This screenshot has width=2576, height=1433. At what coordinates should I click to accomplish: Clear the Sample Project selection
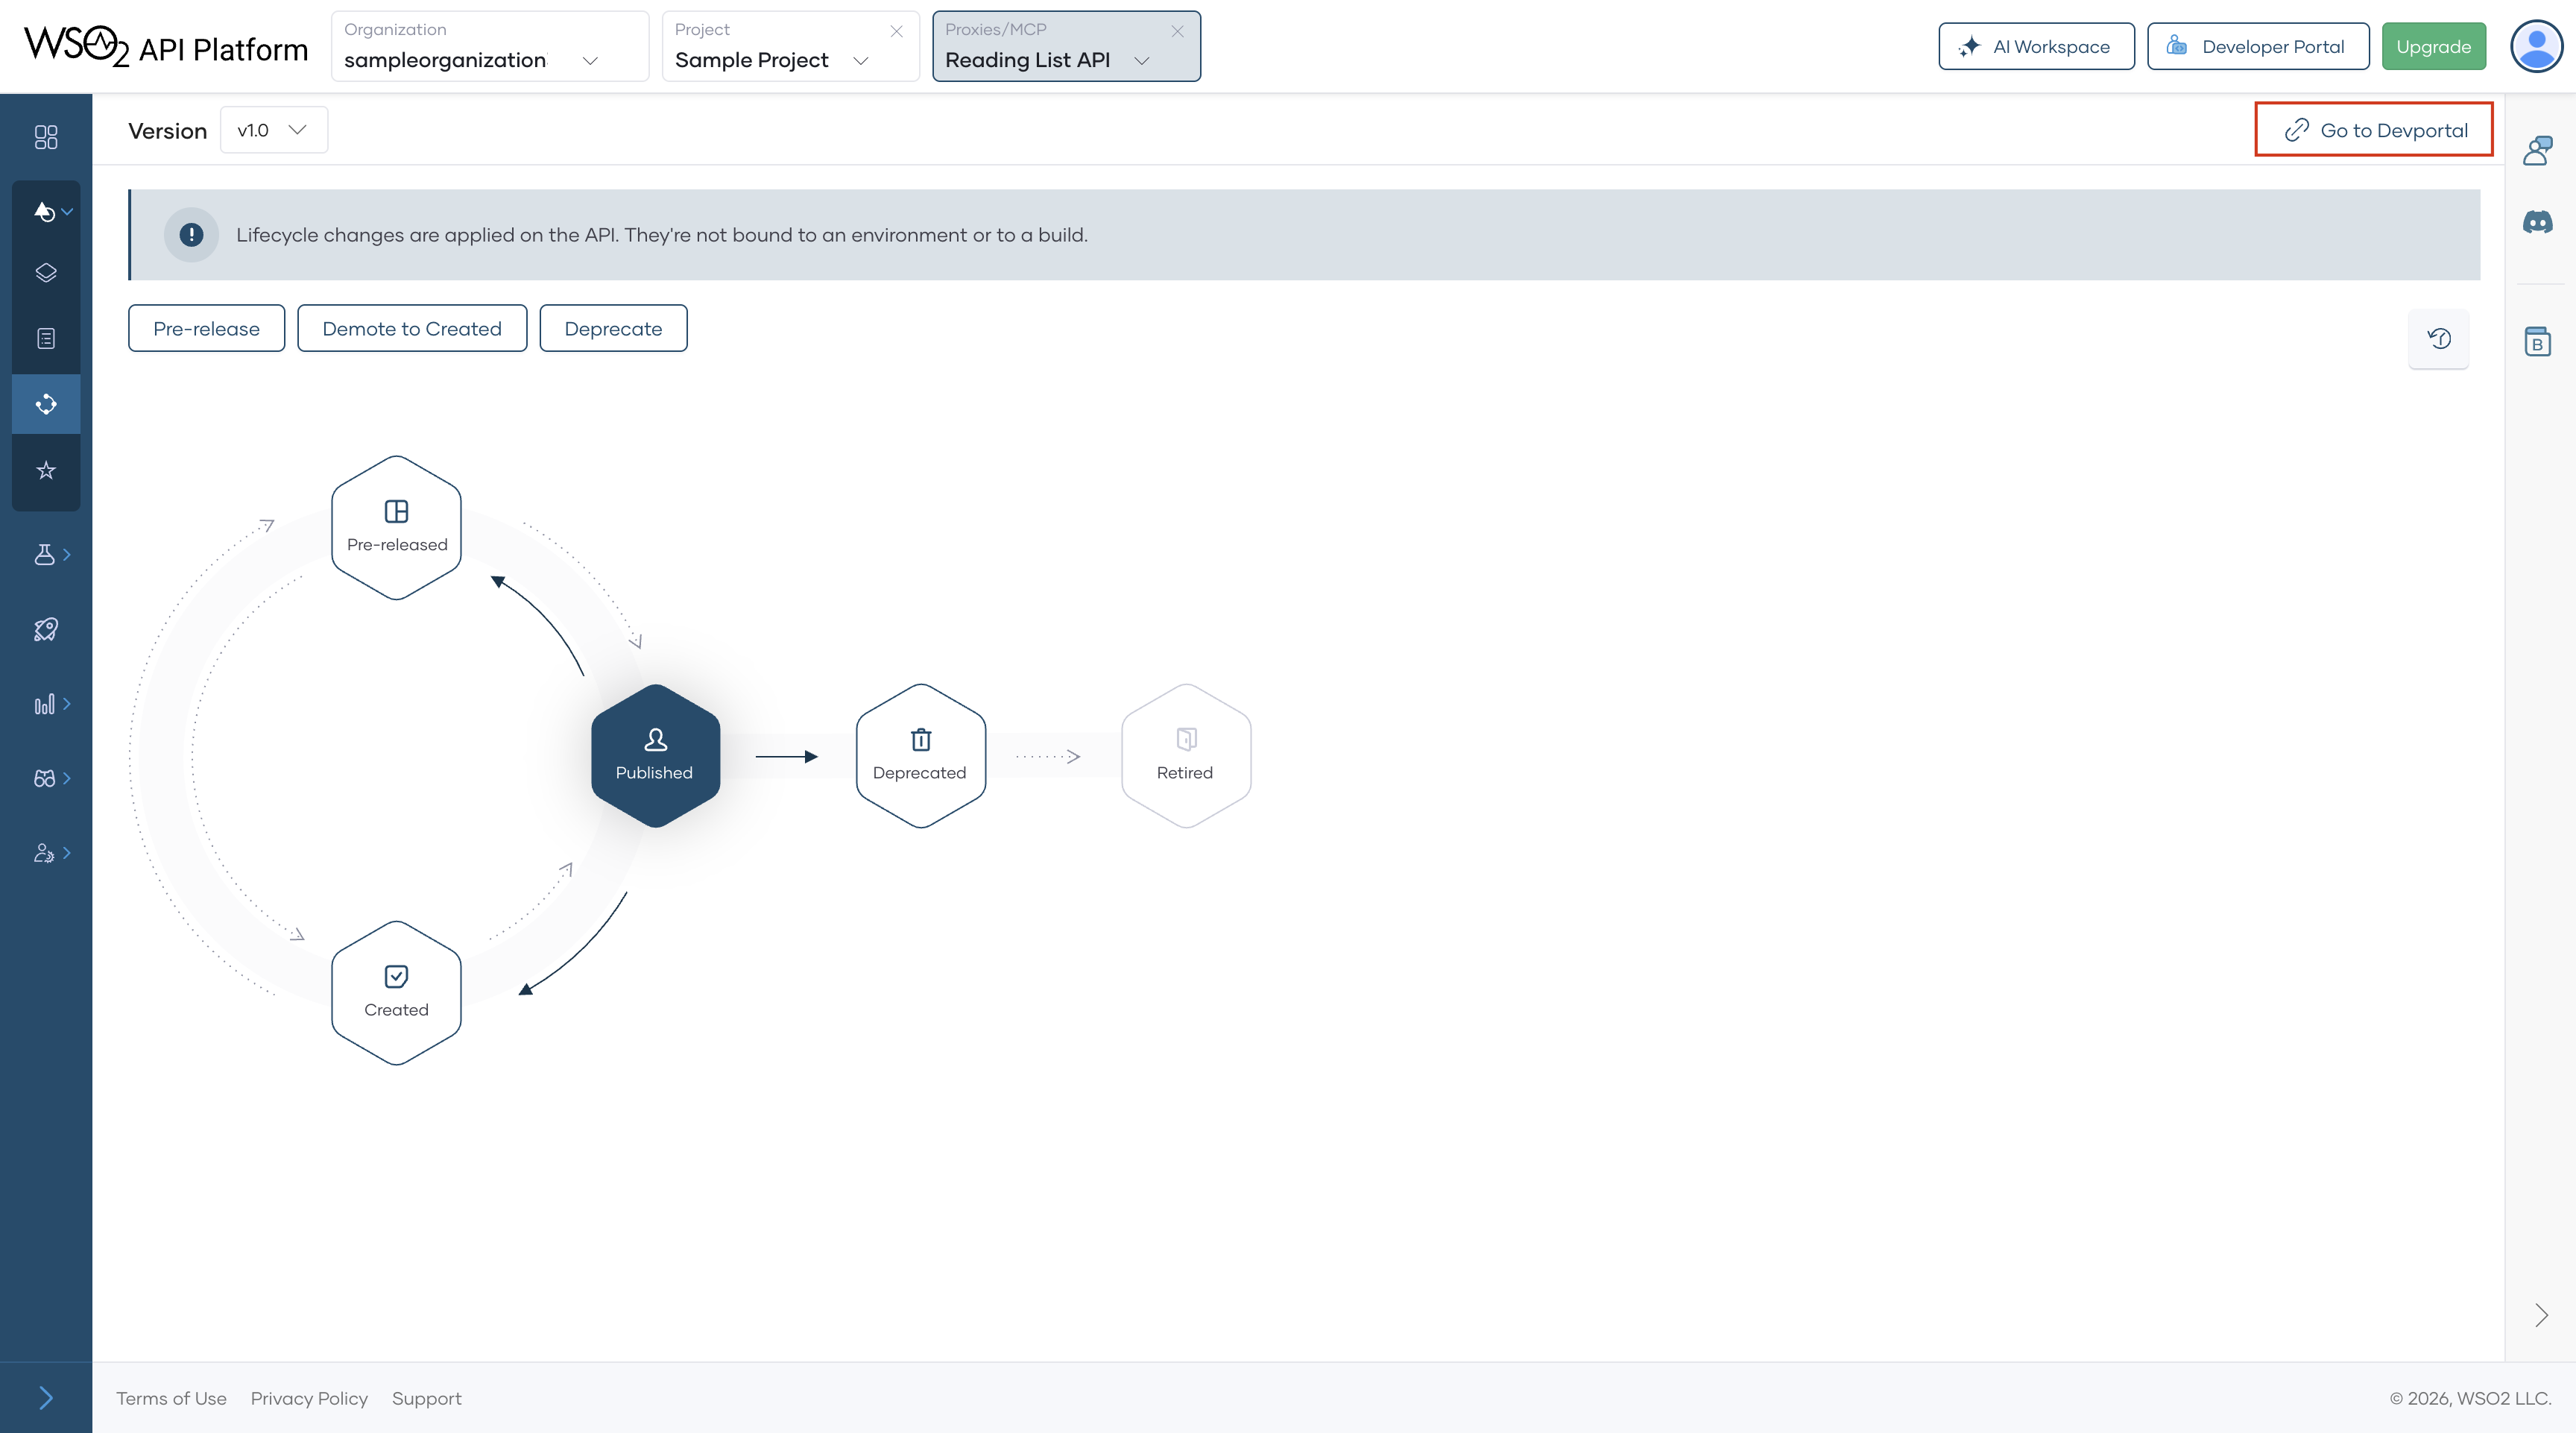click(896, 31)
